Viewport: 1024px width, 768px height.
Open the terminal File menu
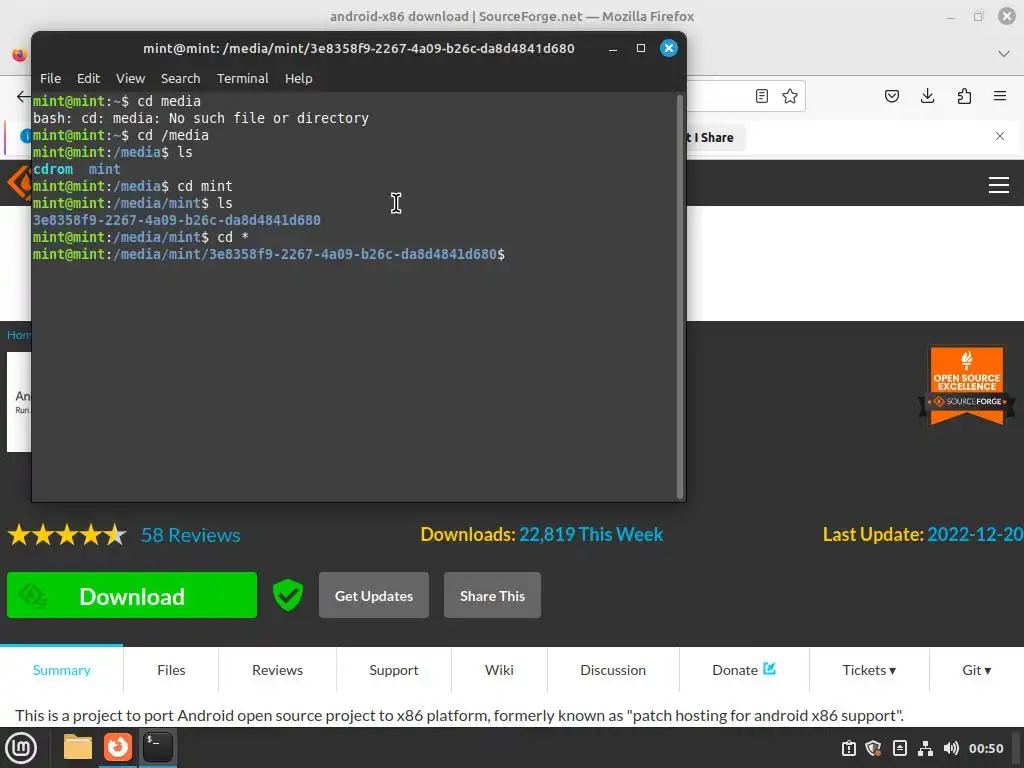coord(50,78)
